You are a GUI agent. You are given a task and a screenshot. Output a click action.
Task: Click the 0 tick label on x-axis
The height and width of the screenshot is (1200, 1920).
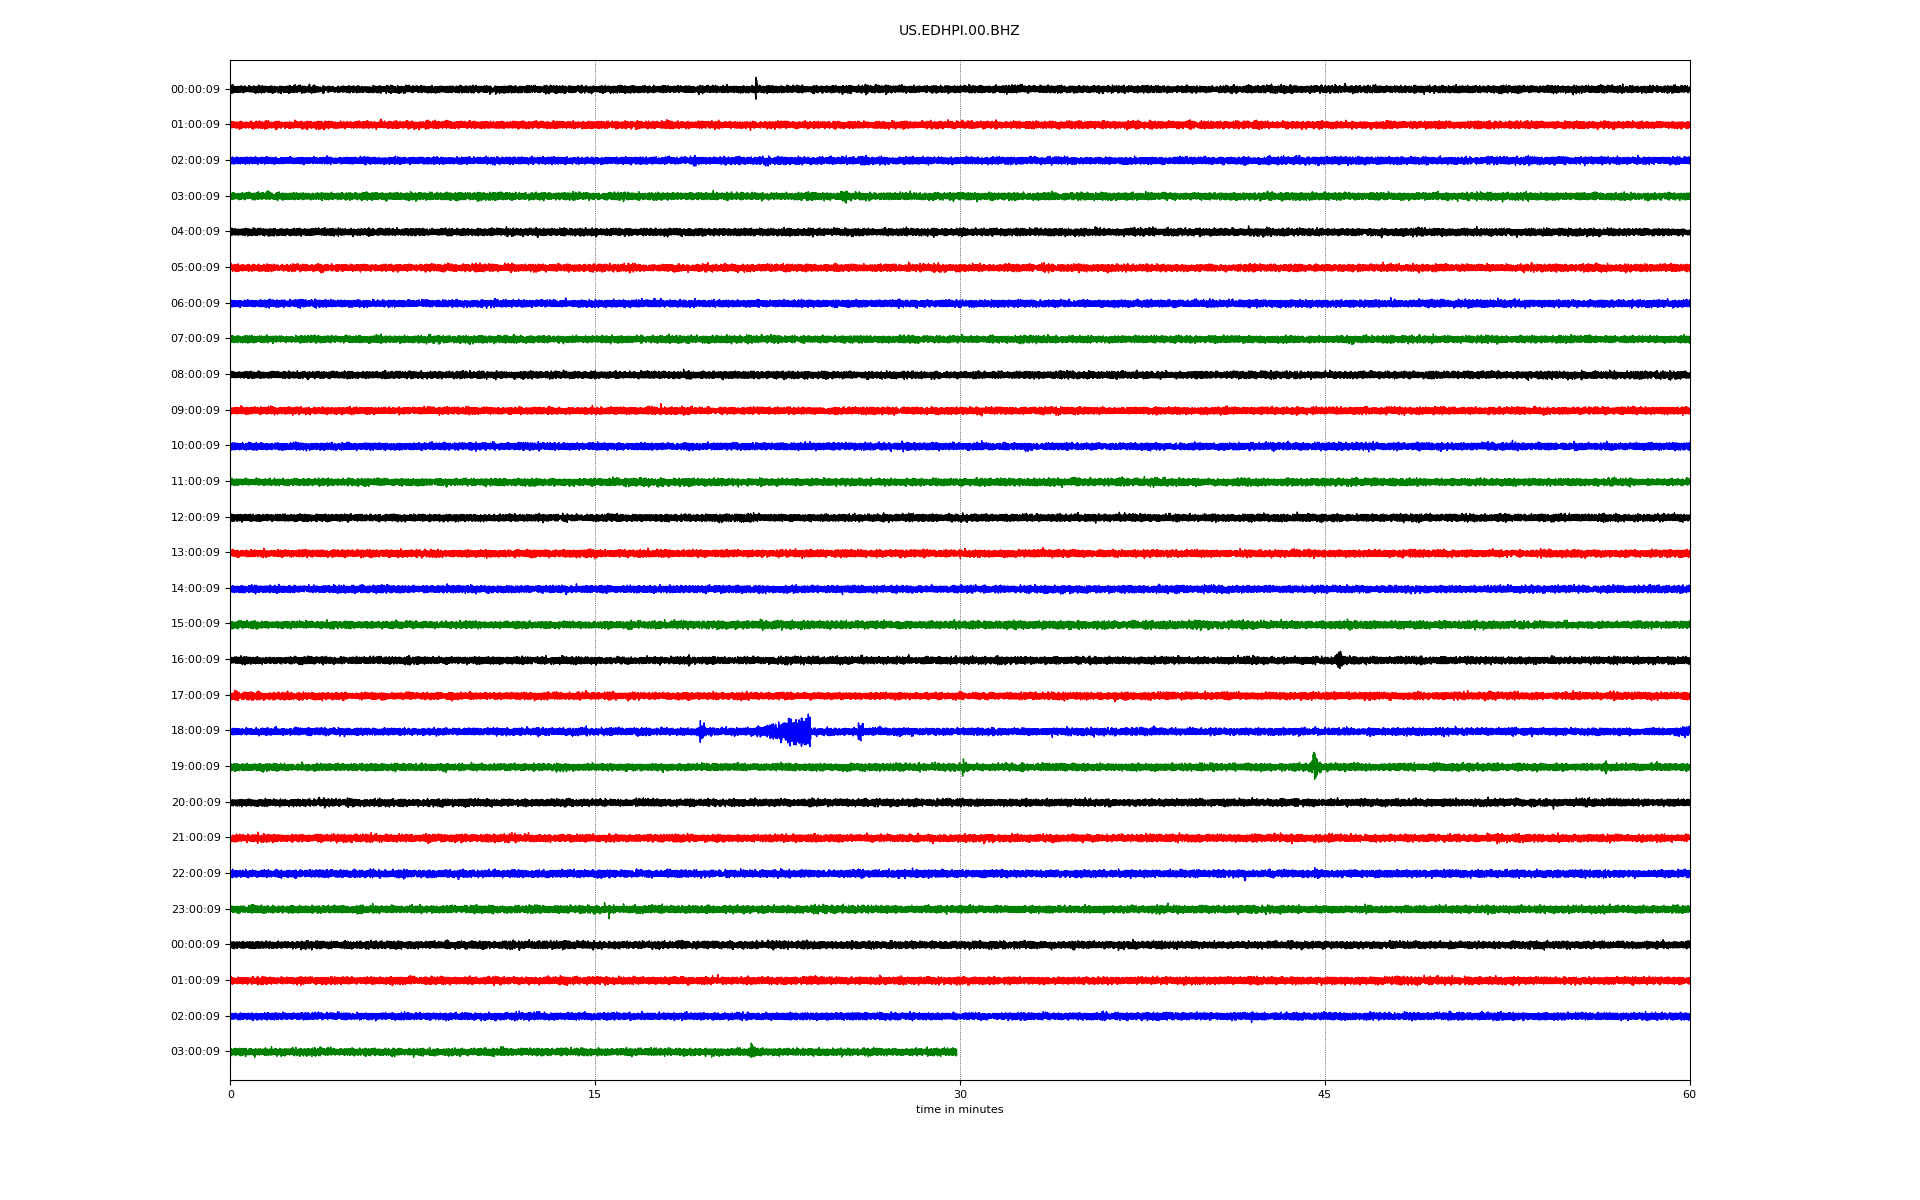tap(231, 1095)
